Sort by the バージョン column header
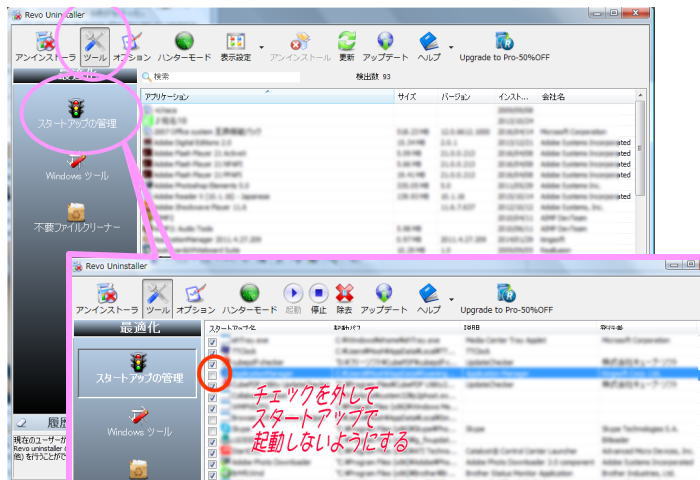Screen dimensions: 700x480 pyautogui.click(x=467, y=96)
